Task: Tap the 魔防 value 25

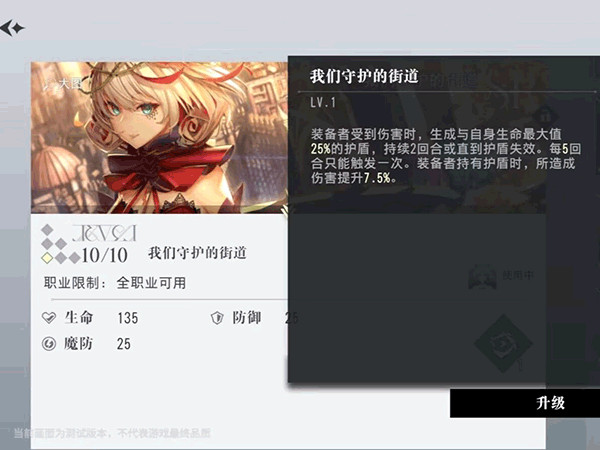Action: point(124,344)
